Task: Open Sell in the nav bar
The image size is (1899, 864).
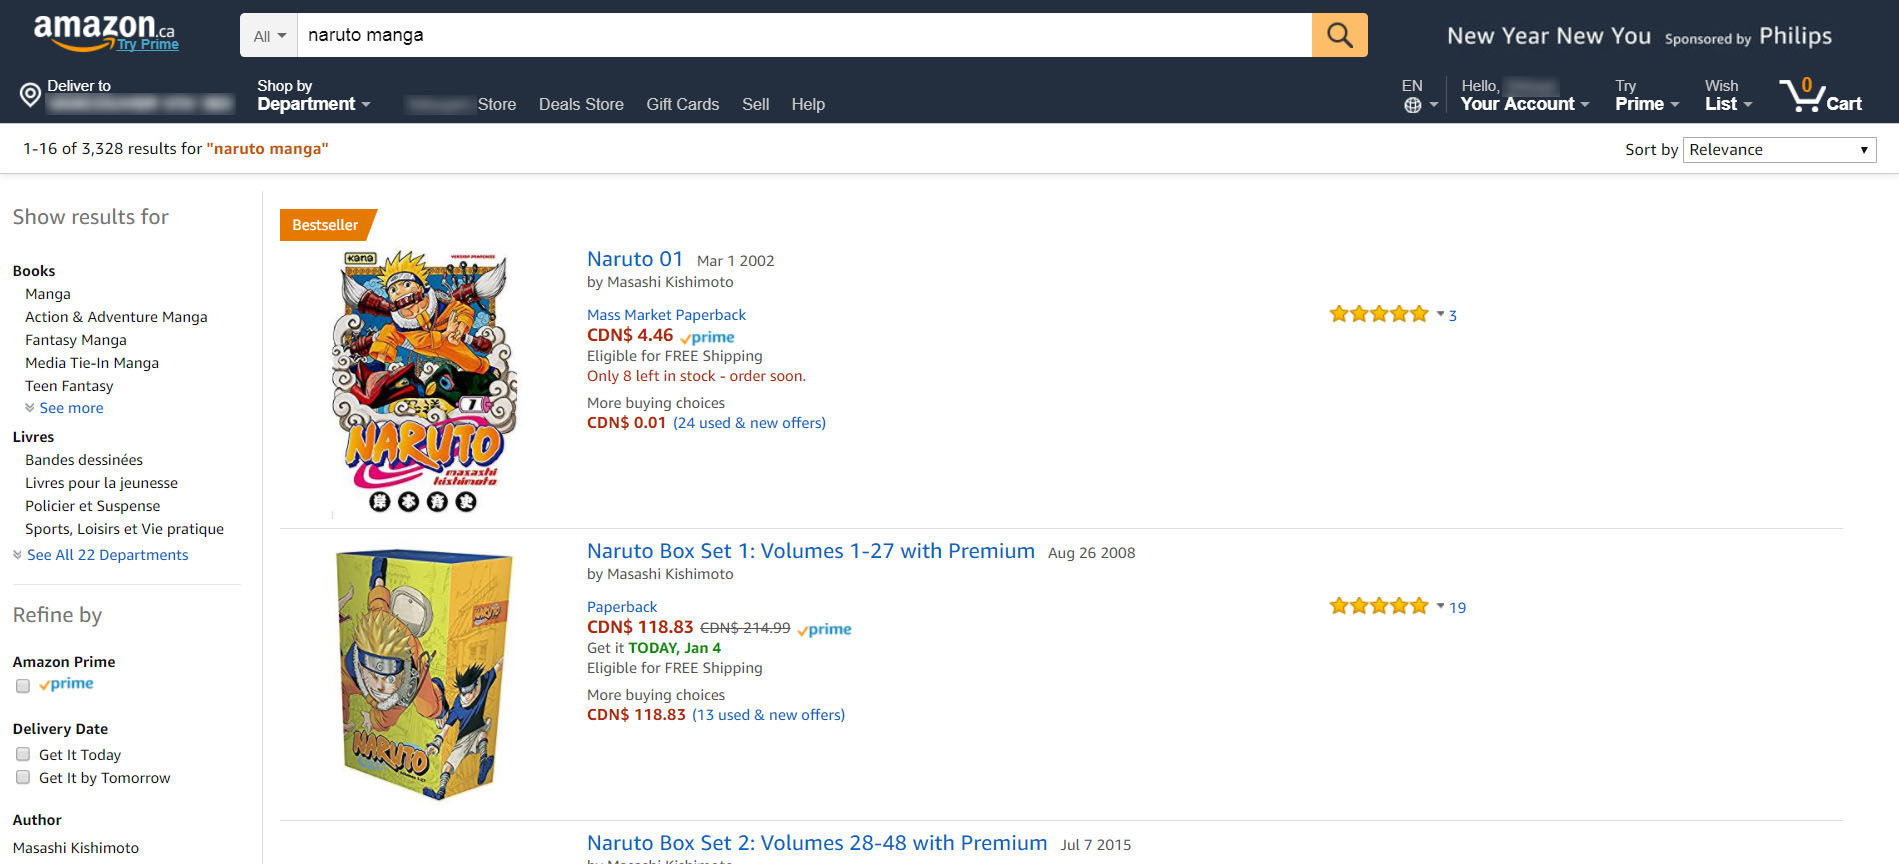Action: (755, 104)
